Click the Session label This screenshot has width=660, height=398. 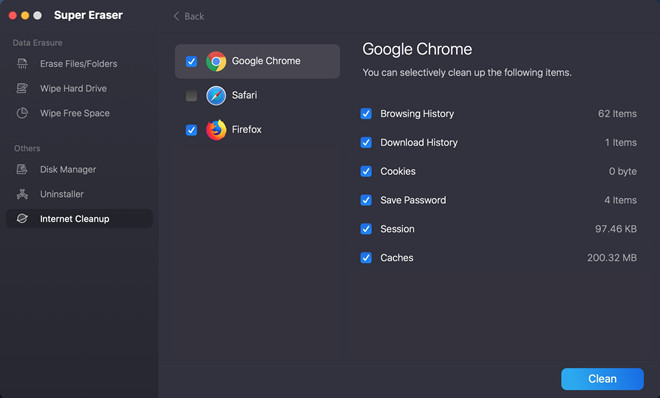pyautogui.click(x=397, y=229)
